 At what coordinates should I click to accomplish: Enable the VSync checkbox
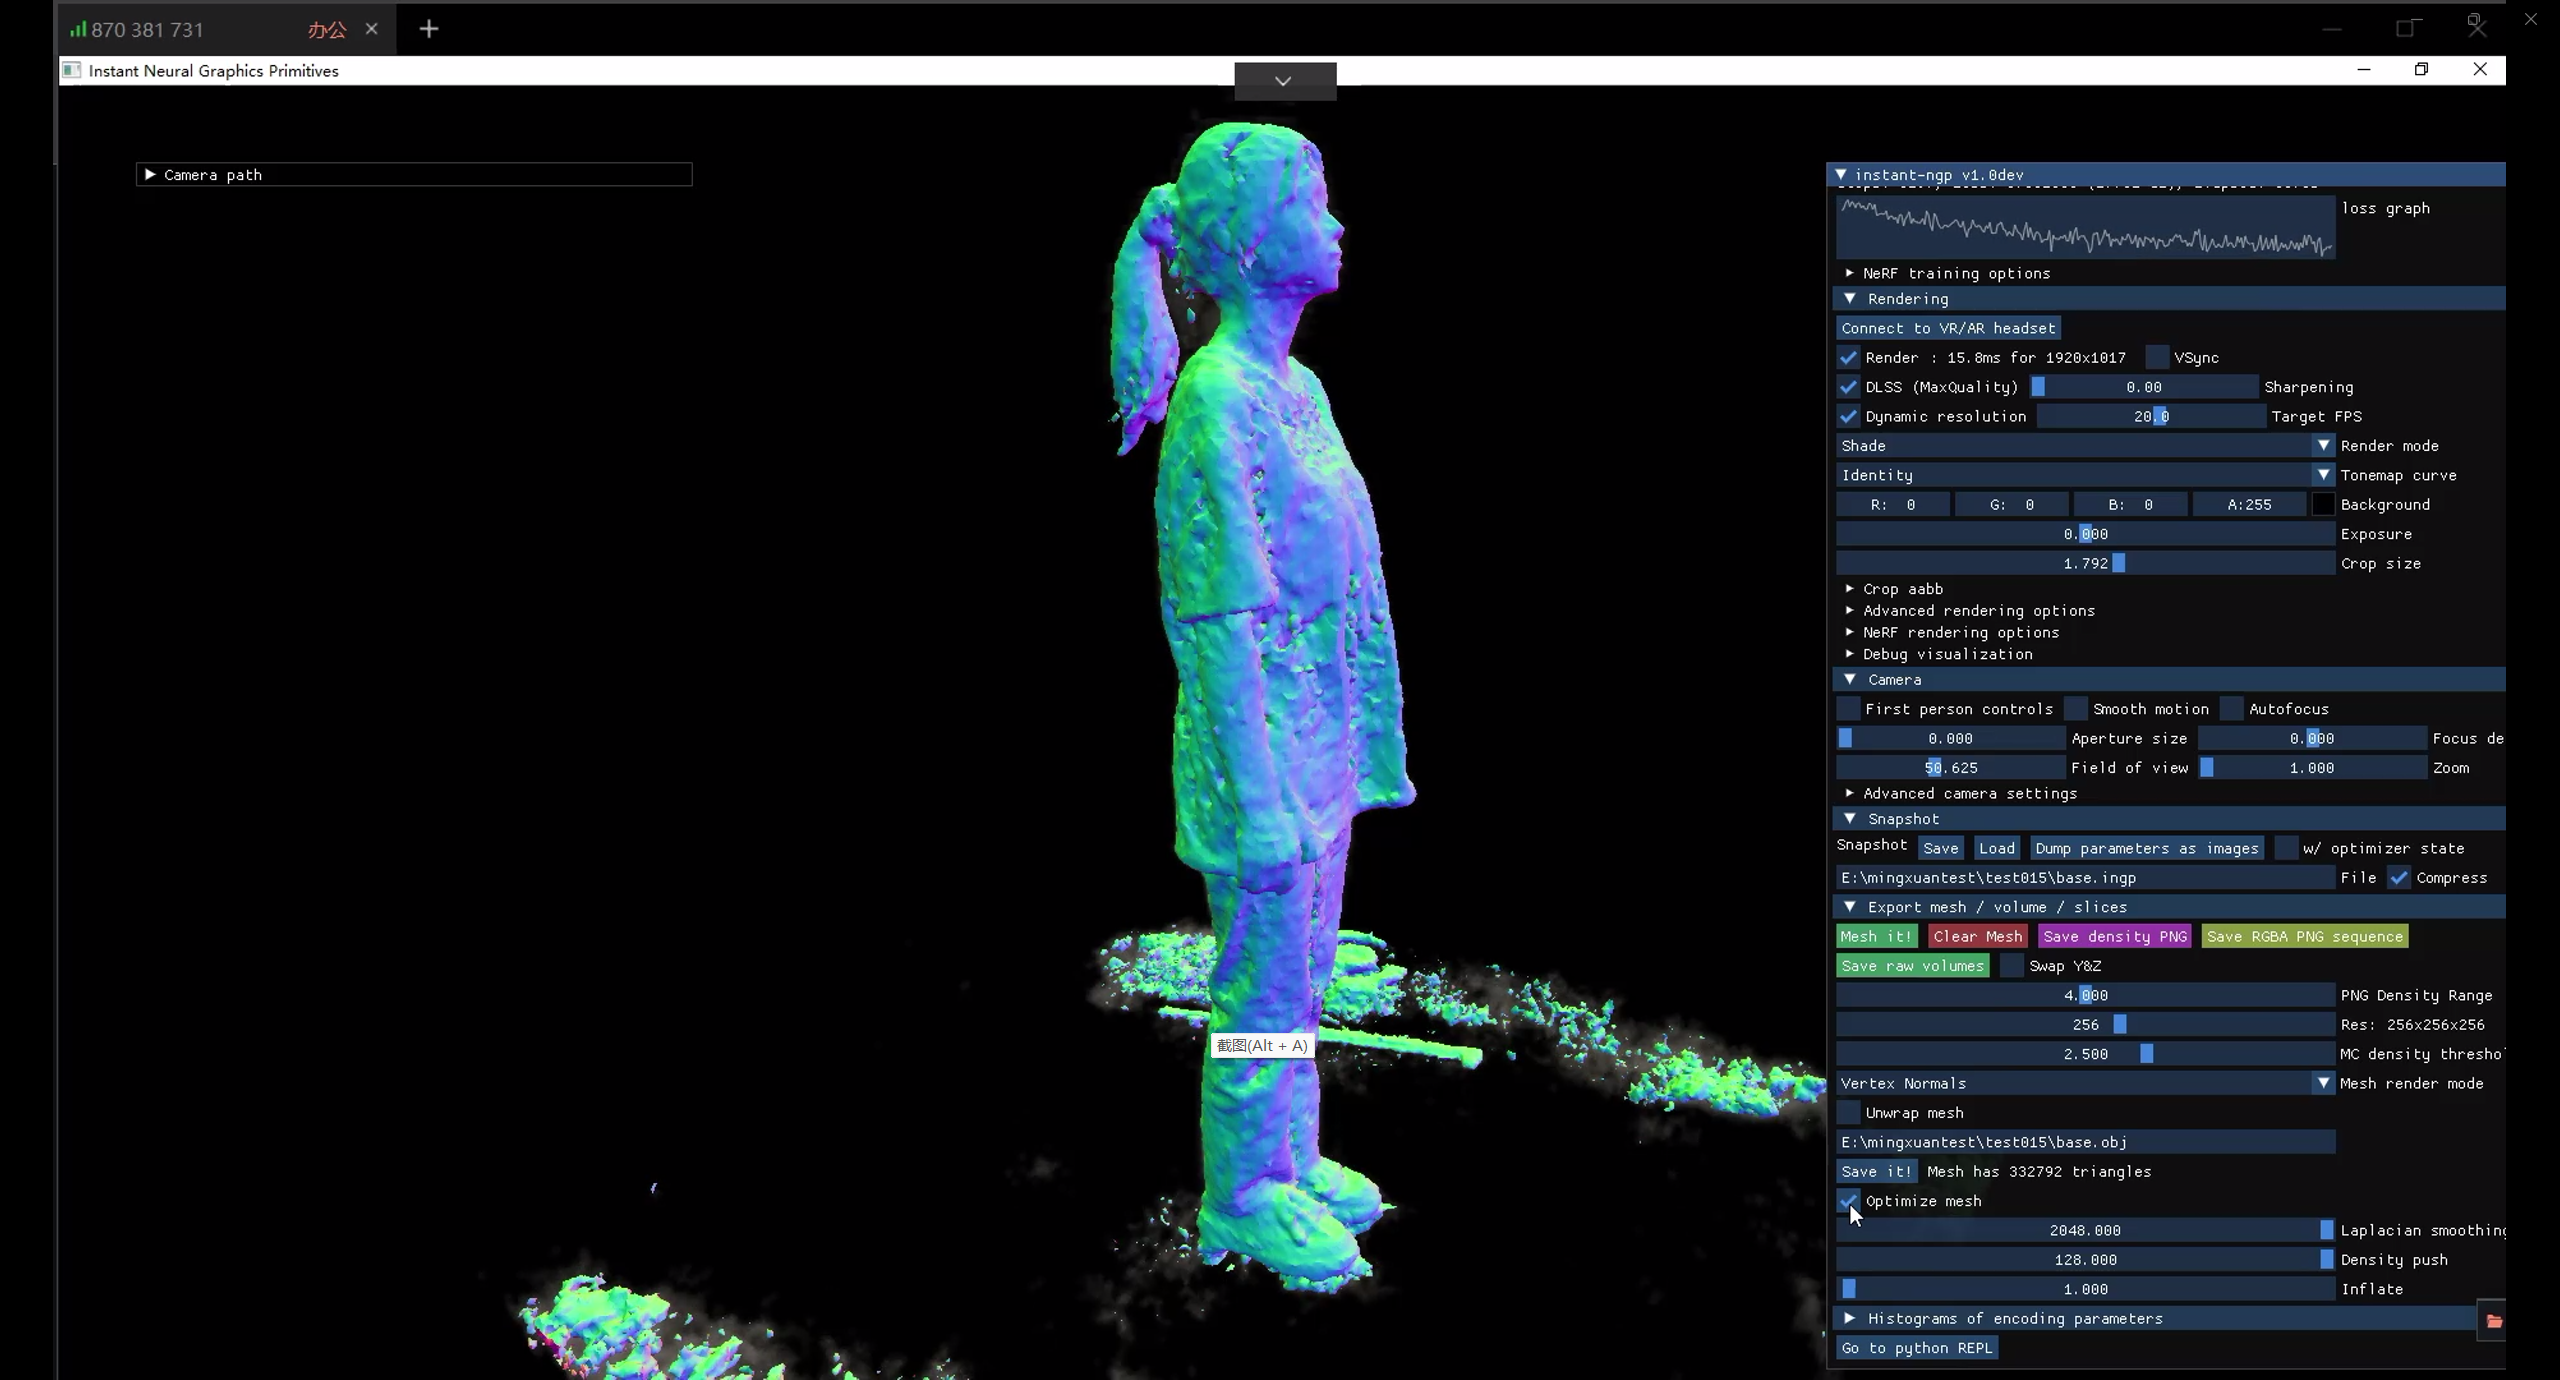(x=2157, y=357)
